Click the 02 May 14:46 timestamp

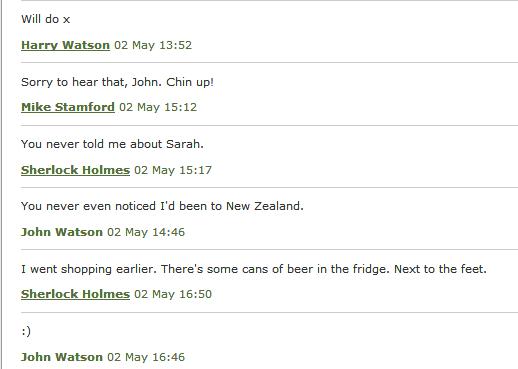coord(146,232)
